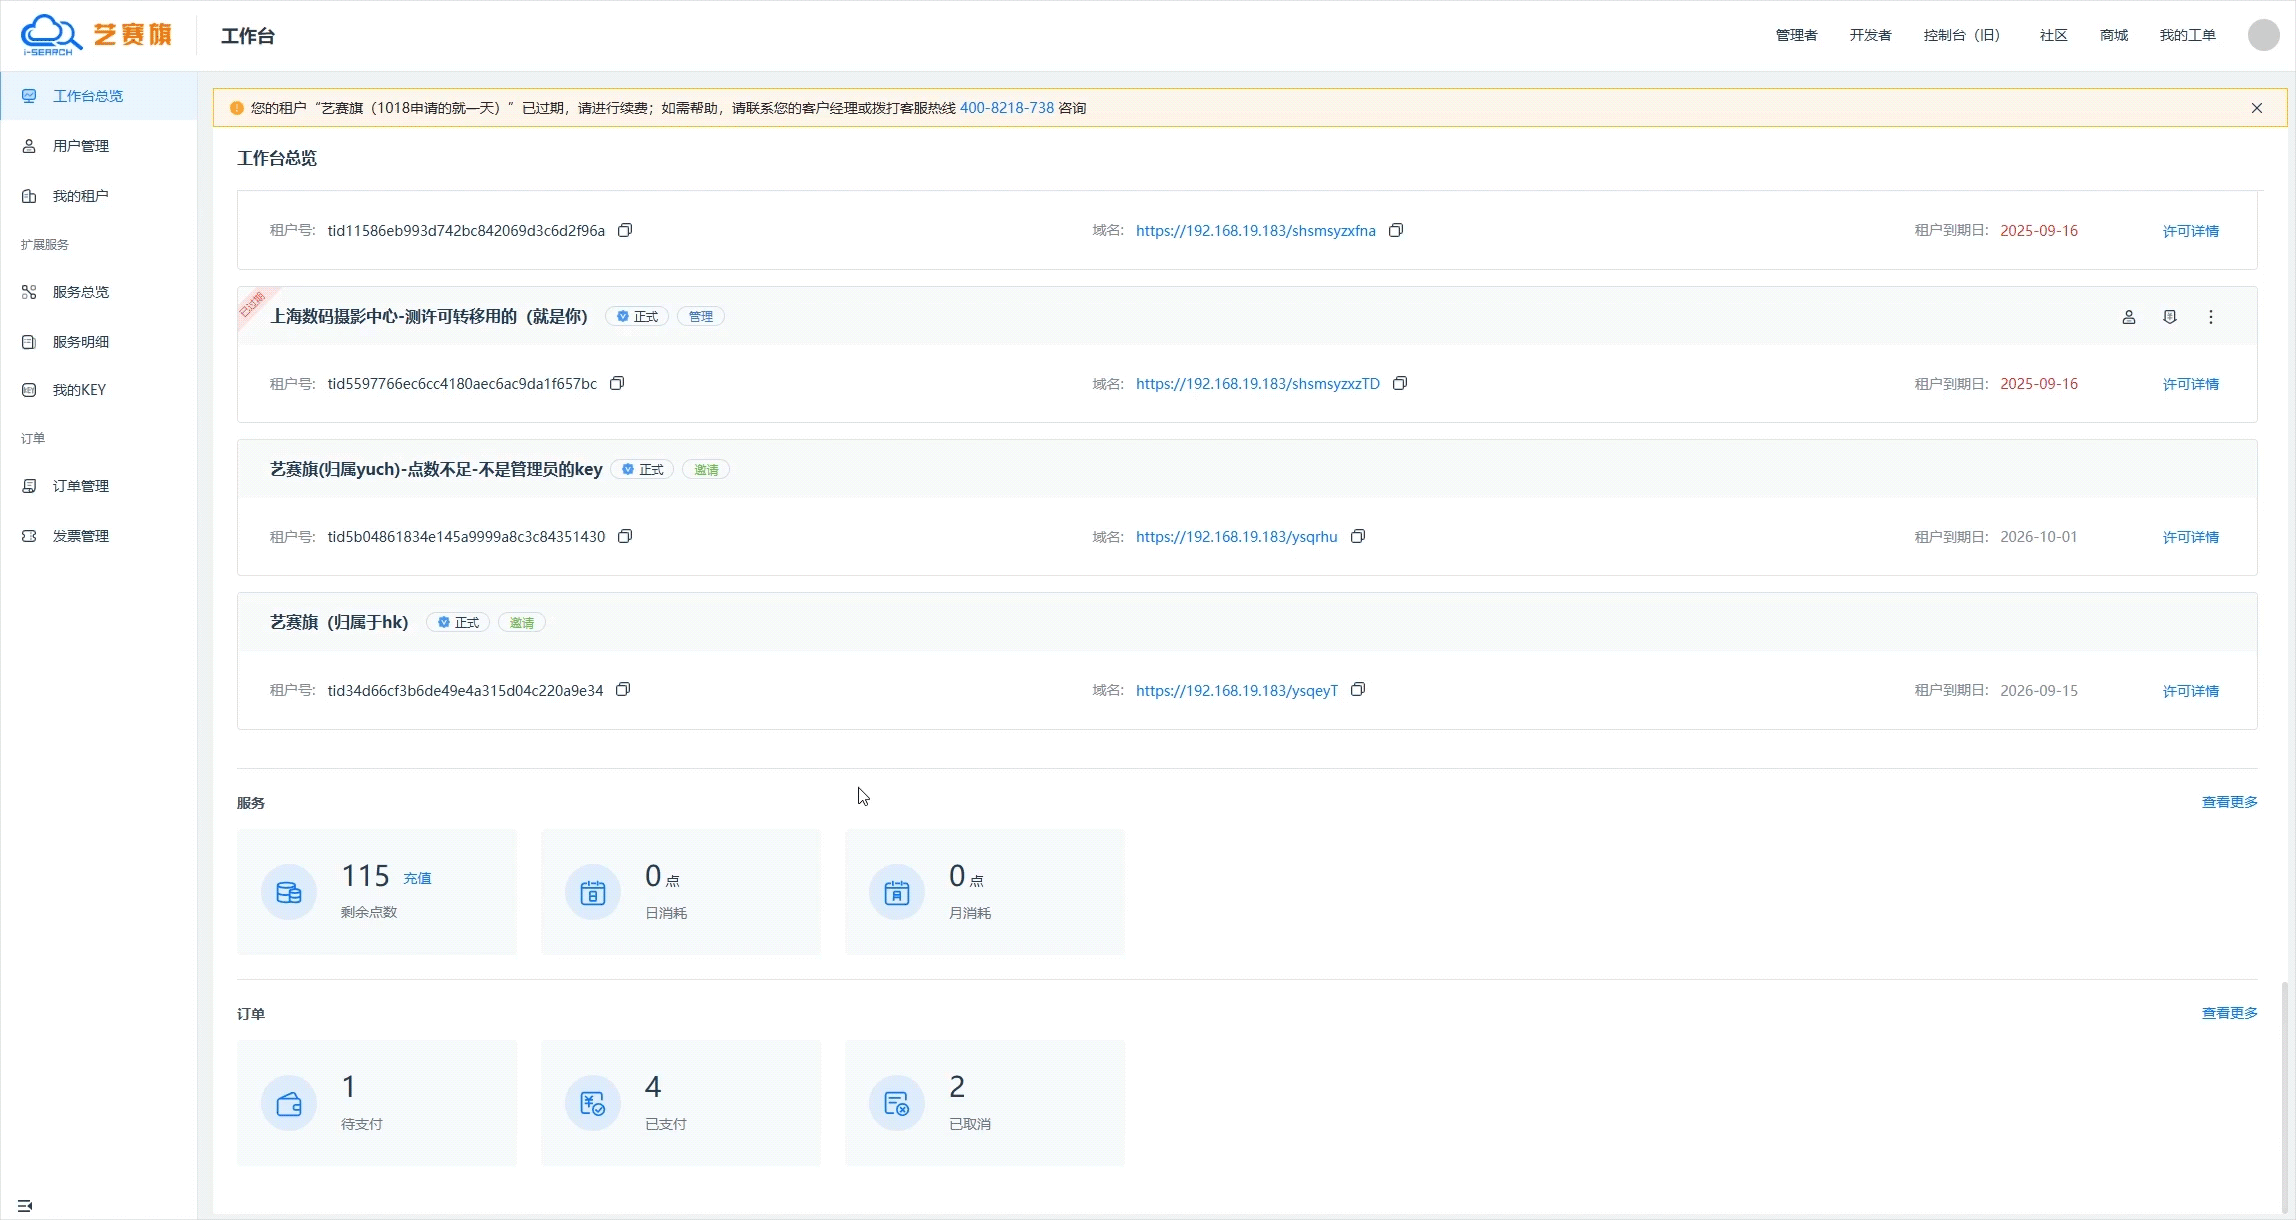Open 用户管理 in the sidebar
Screen dimensions: 2296x1220
coord(80,146)
